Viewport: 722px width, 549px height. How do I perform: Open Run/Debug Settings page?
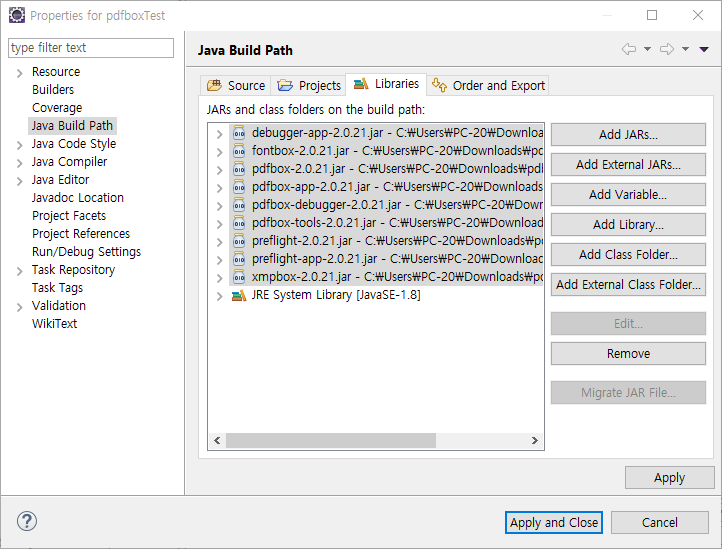[x=87, y=251]
